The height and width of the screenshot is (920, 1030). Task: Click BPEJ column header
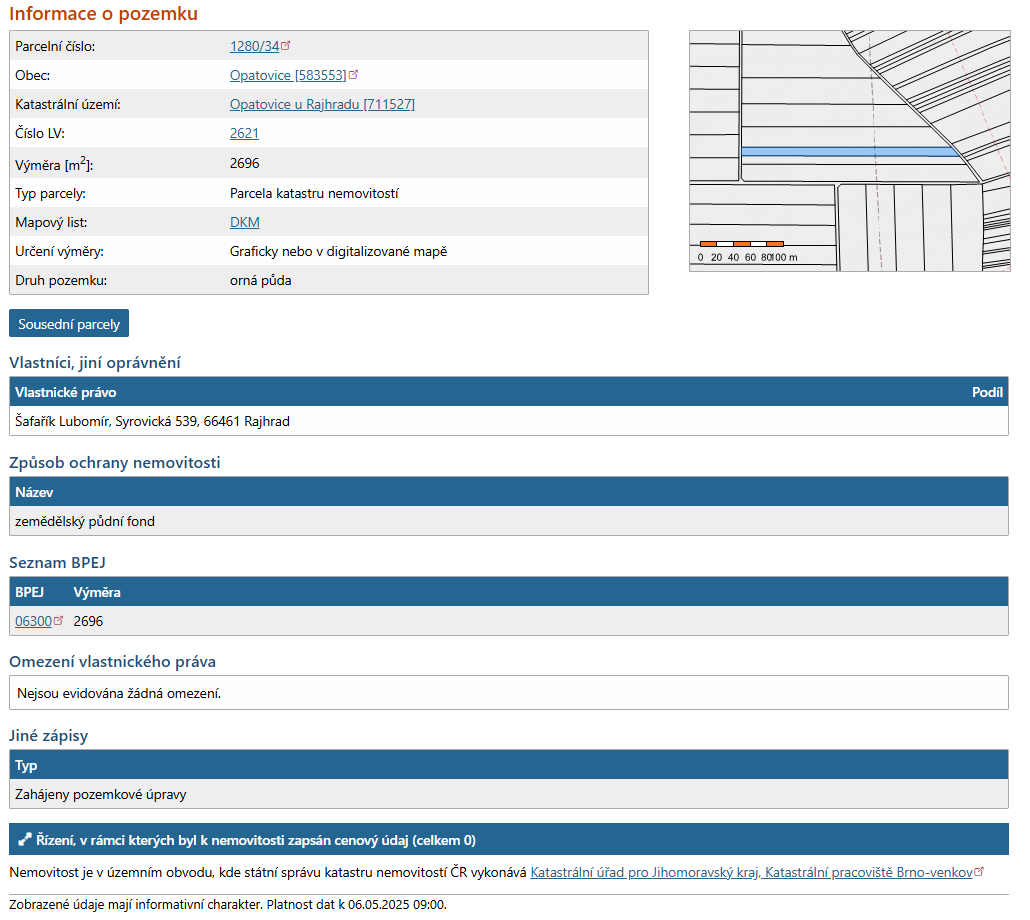click(x=30, y=592)
